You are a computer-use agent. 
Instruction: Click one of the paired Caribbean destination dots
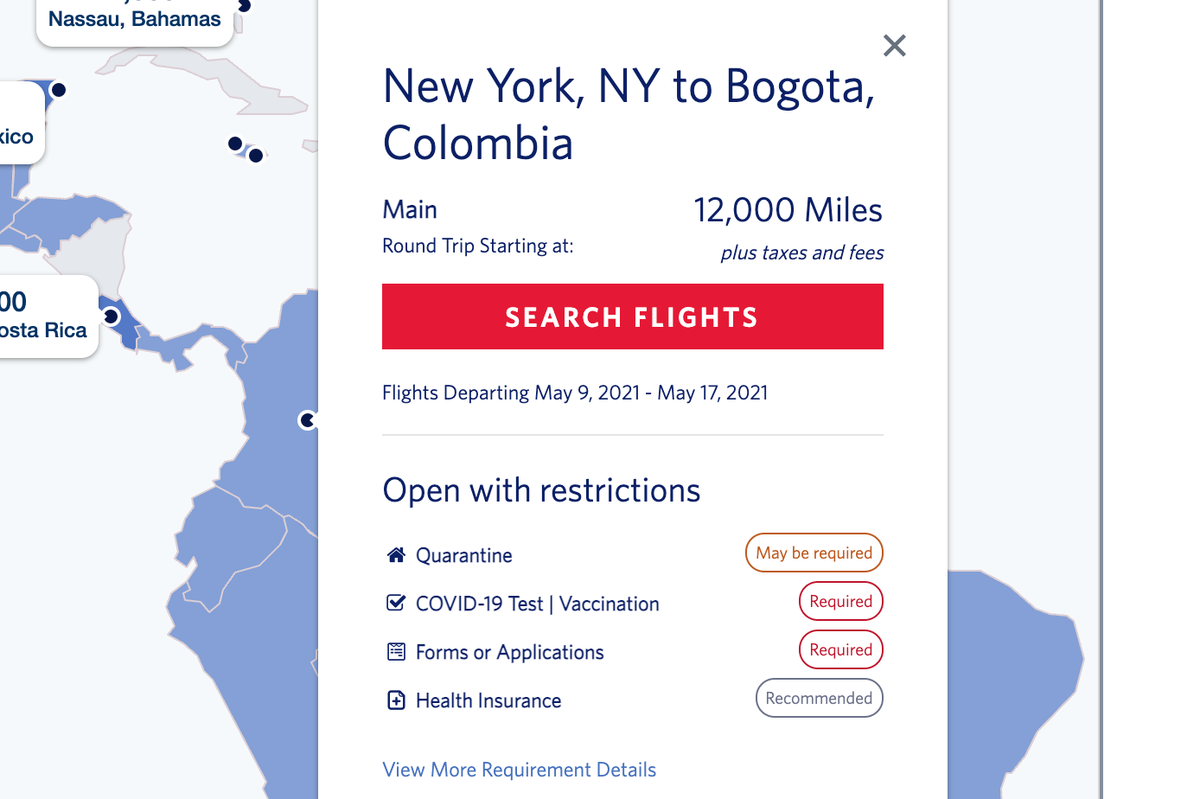(x=237, y=145)
